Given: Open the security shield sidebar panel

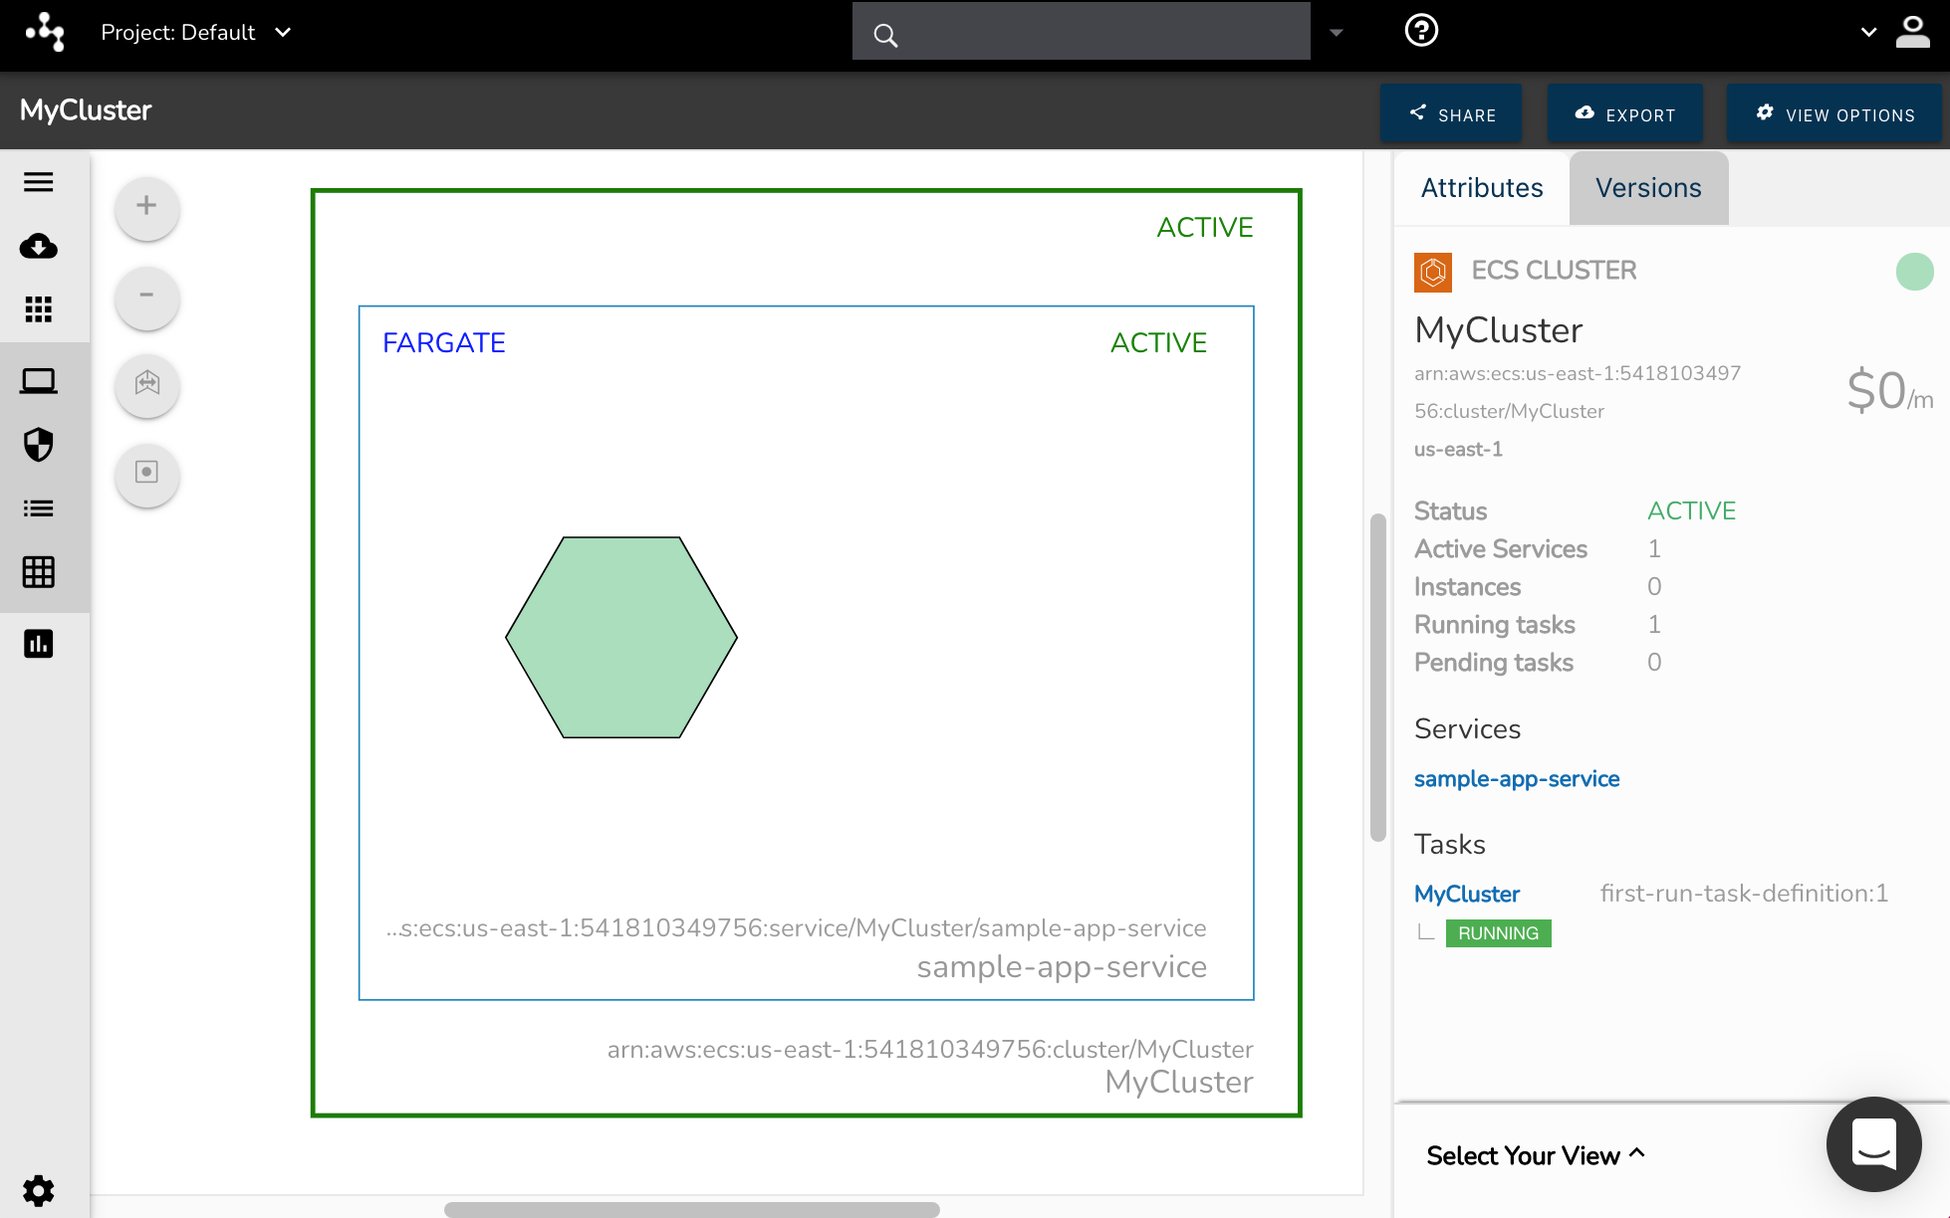Looking at the screenshot, I should coord(38,445).
